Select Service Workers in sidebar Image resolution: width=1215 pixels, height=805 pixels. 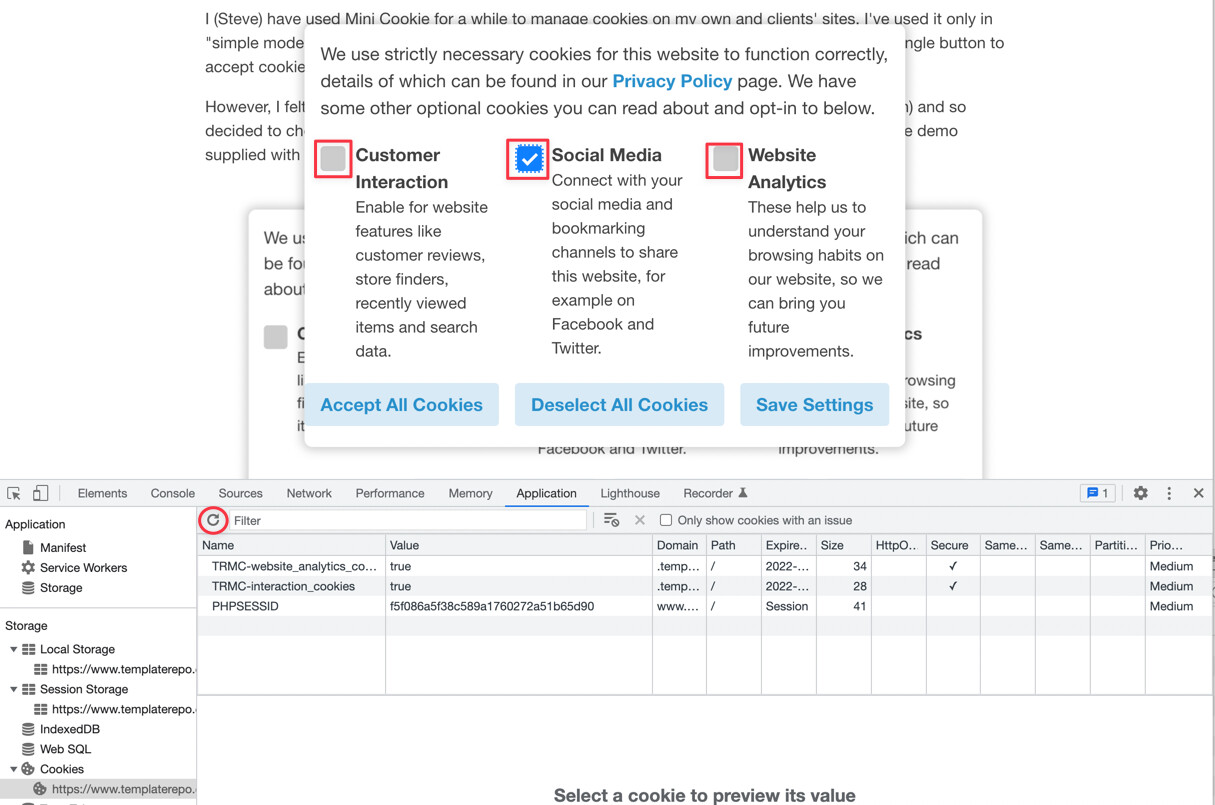coord(83,568)
